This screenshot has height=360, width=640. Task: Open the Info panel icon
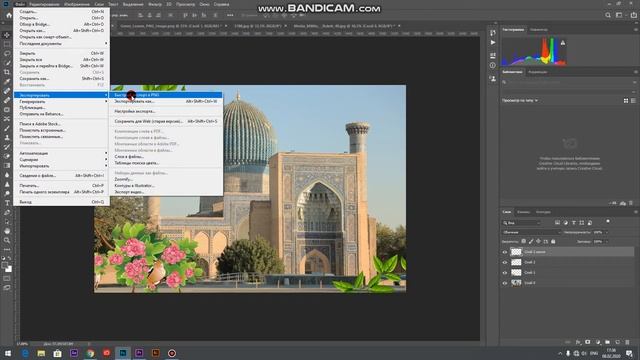[493, 65]
